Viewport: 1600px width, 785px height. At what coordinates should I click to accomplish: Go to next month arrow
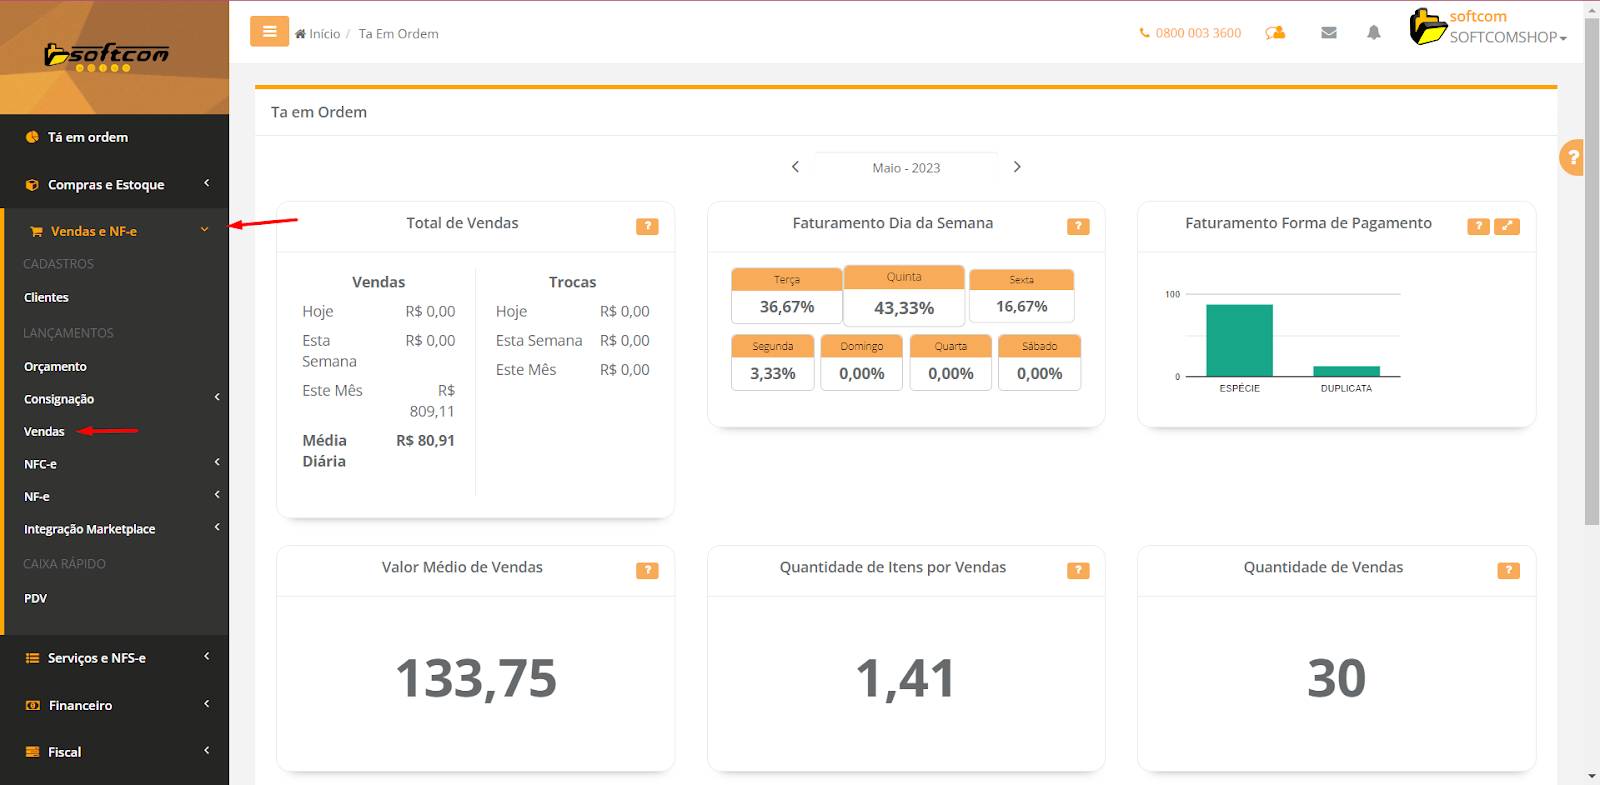tap(1017, 167)
